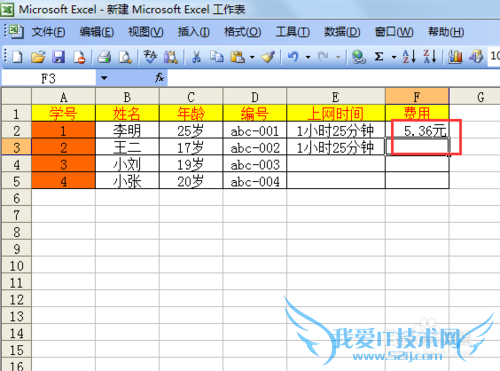Click the greyed Redo arrow

click(x=323, y=57)
